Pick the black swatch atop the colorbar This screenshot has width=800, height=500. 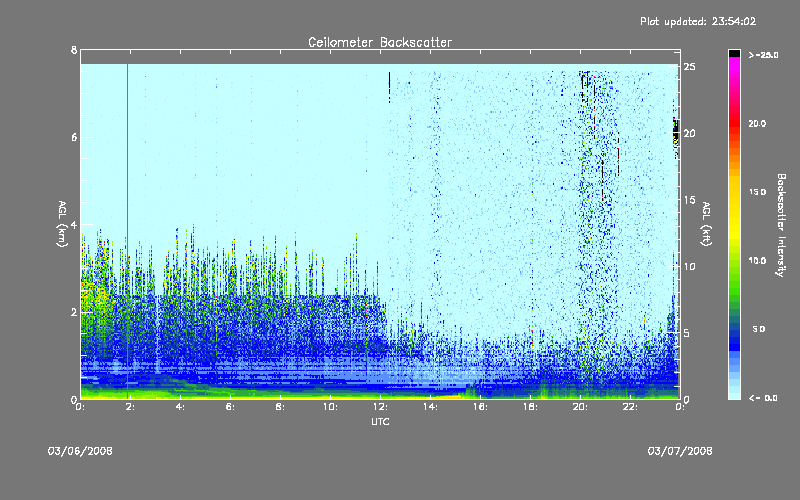click(734, 53)
